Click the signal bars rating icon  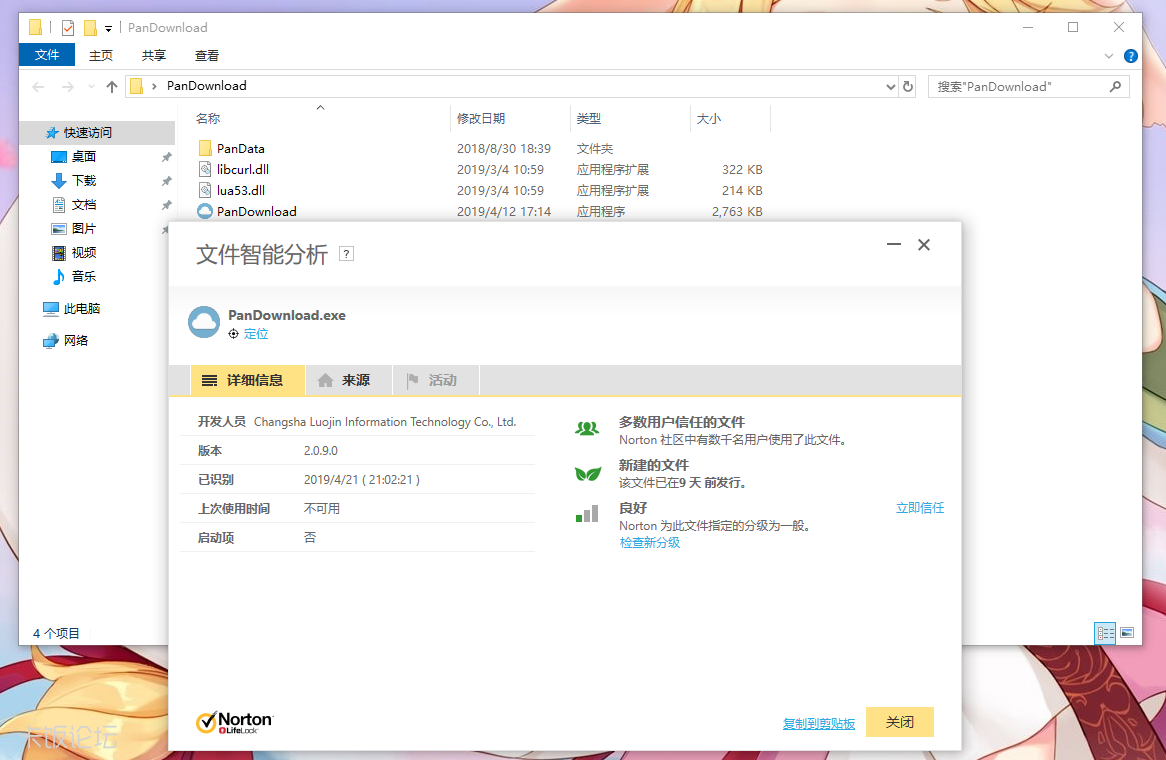(x=587, y=514)
